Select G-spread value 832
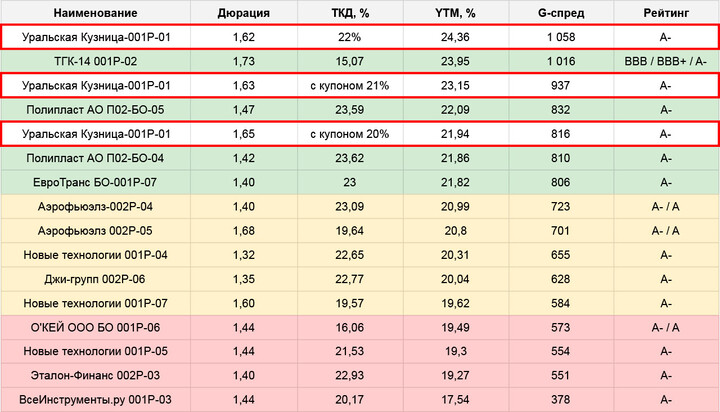 coord(561,110)
